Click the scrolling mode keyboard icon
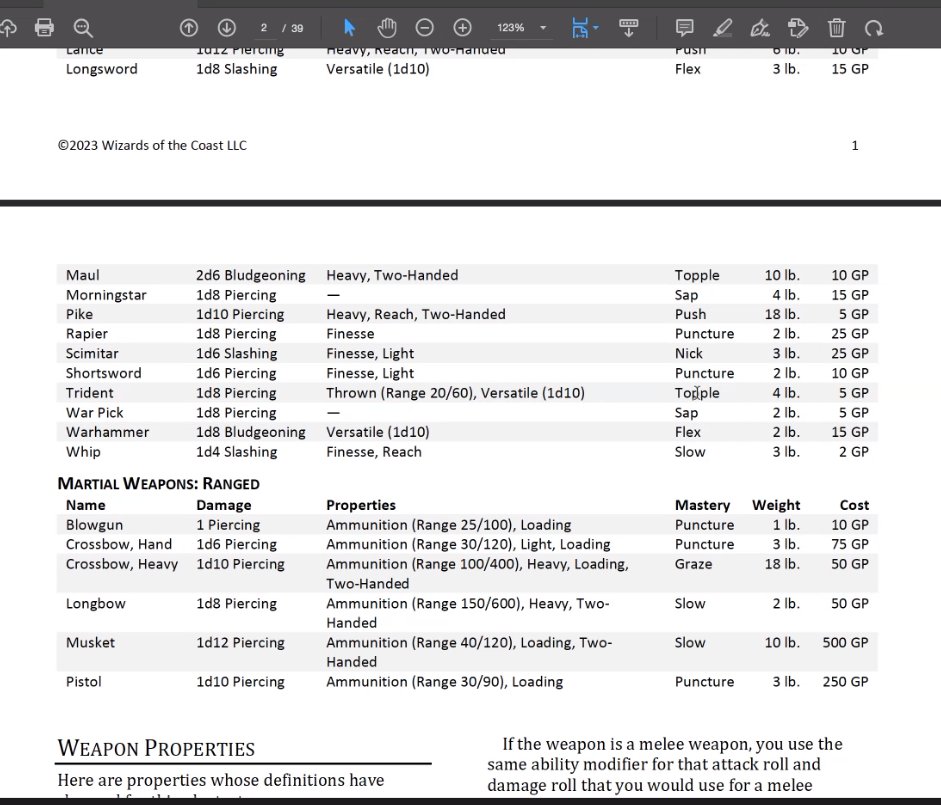941x805 pixels. pyautogui.click(x=629, y=27)
